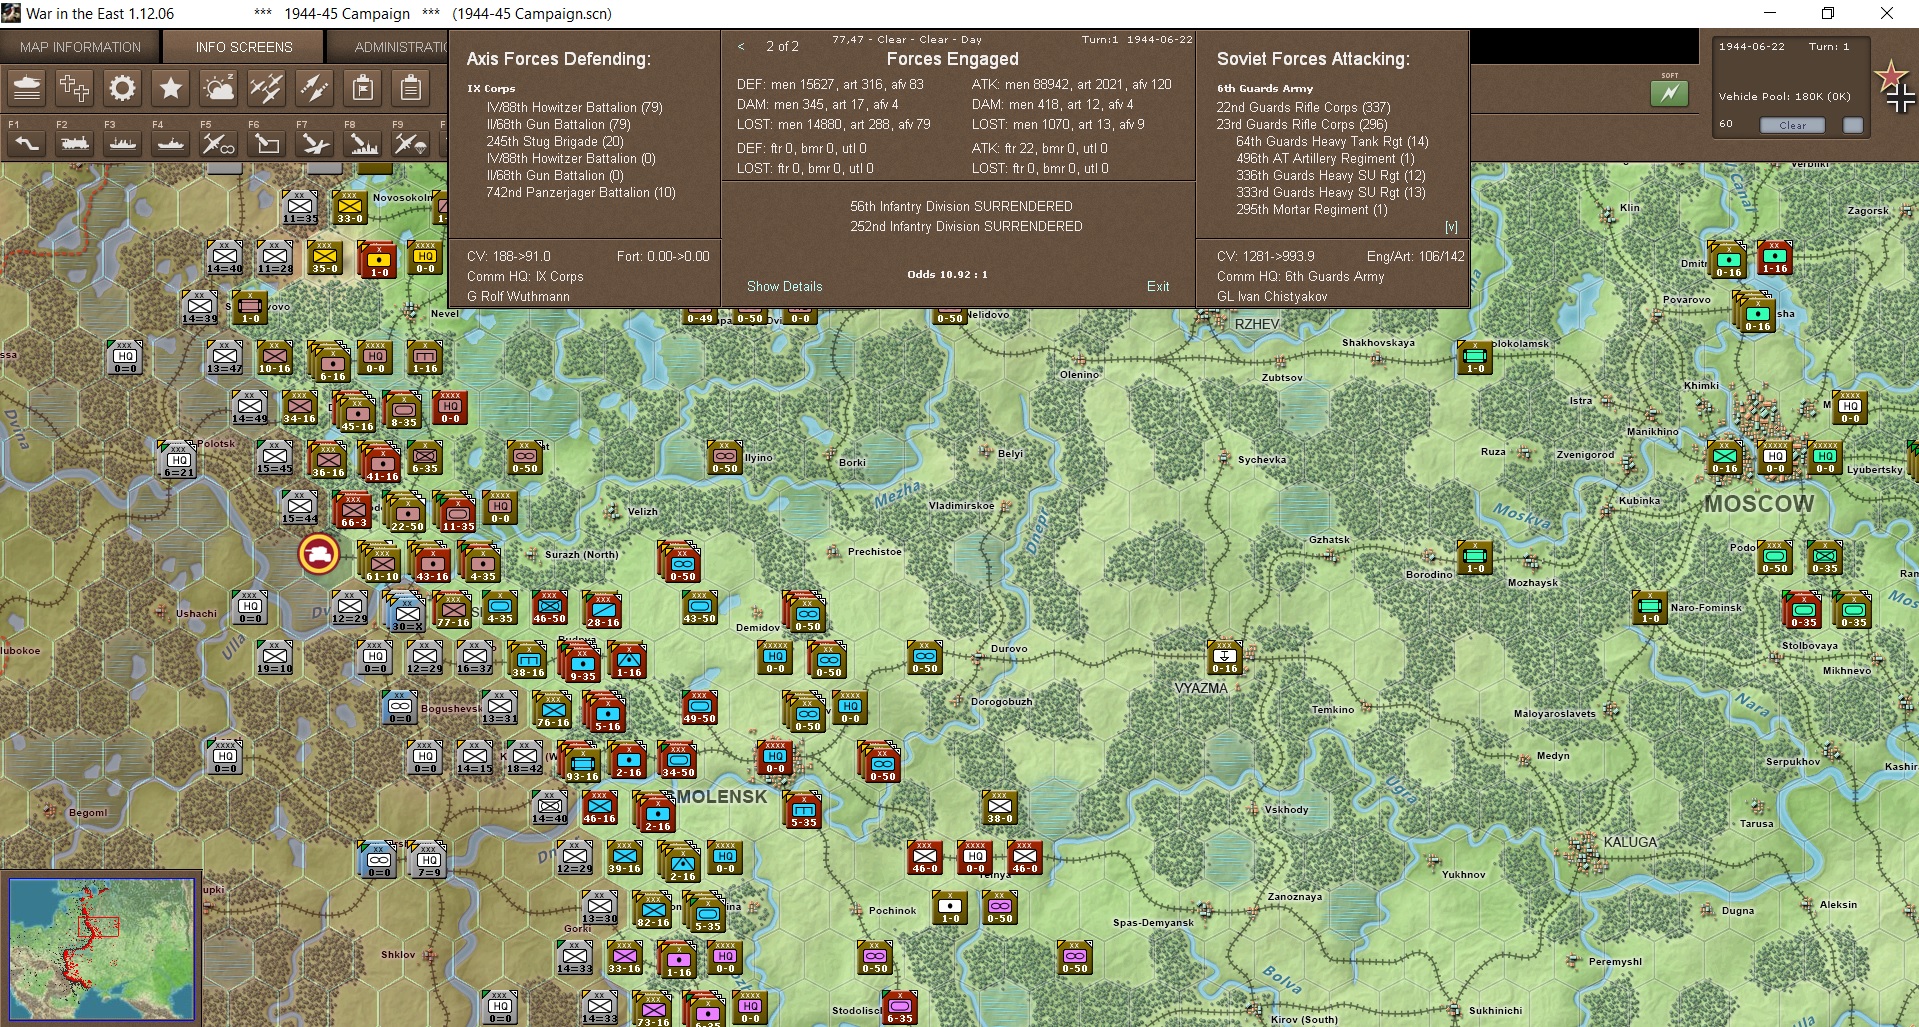1919x1027 pixels.
Task: Select F6 bomb unit icon
Action: 267,144
